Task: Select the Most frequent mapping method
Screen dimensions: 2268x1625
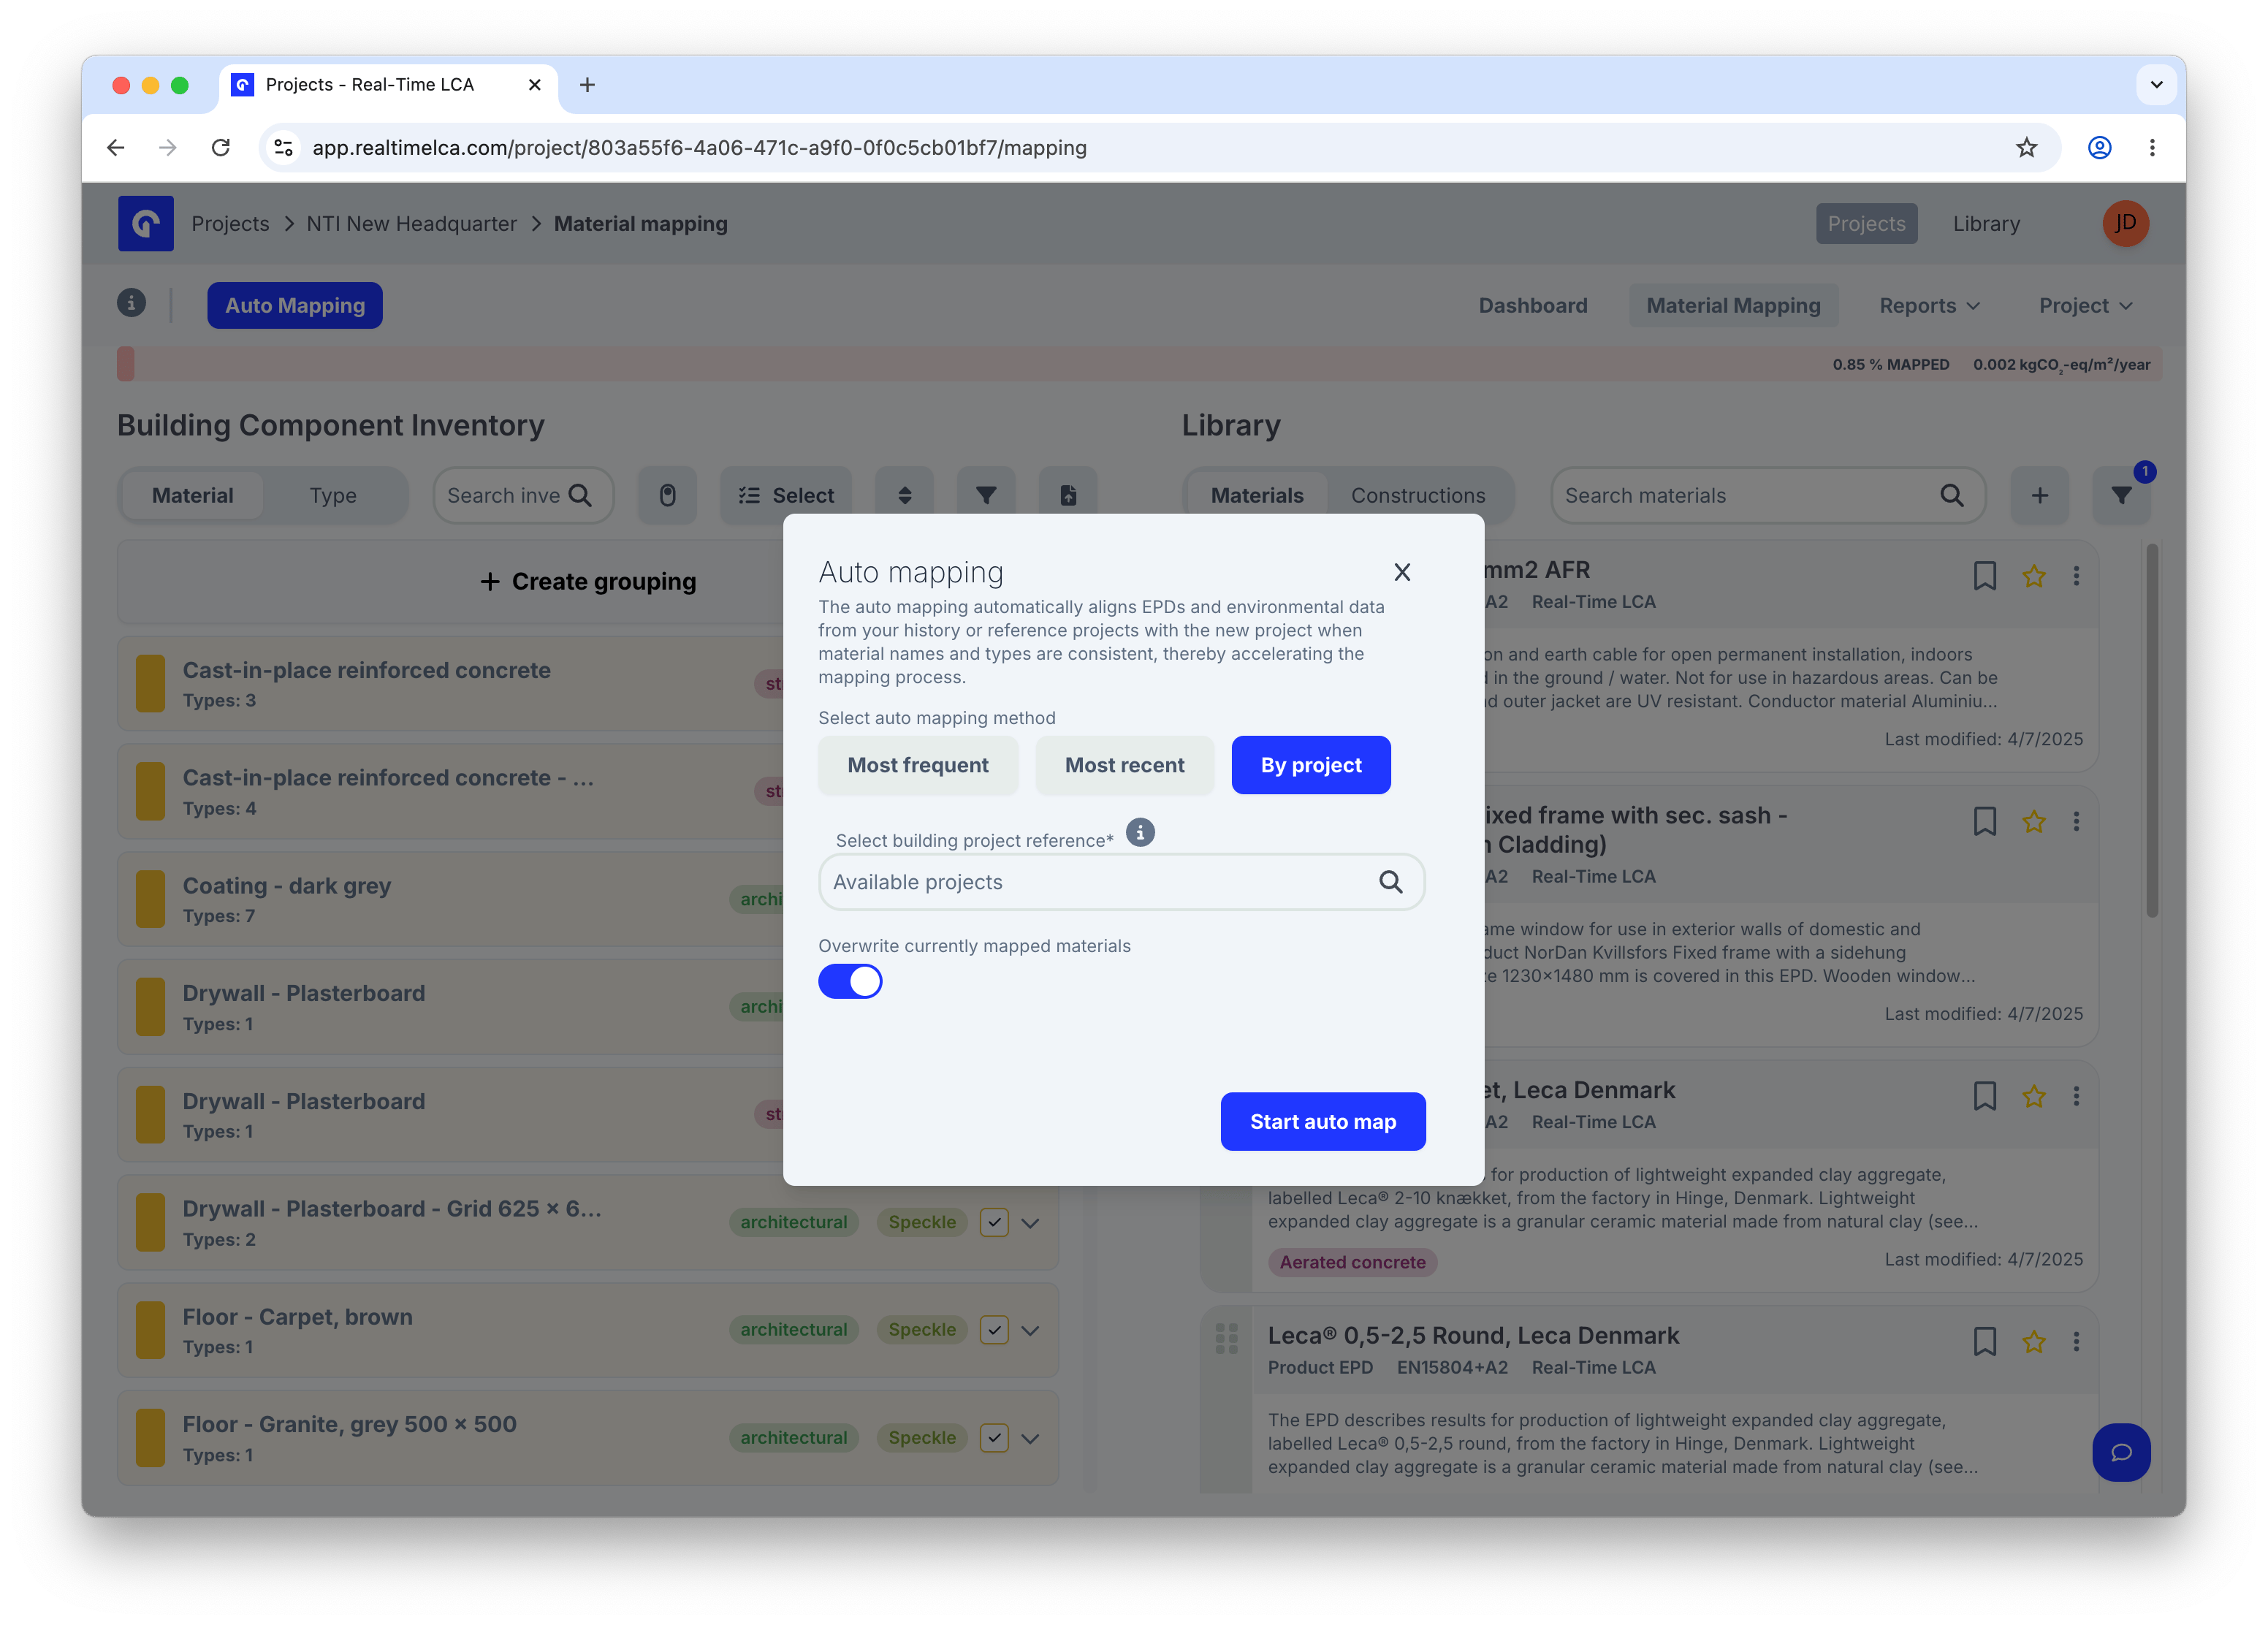Action: [x=917, y=765]
